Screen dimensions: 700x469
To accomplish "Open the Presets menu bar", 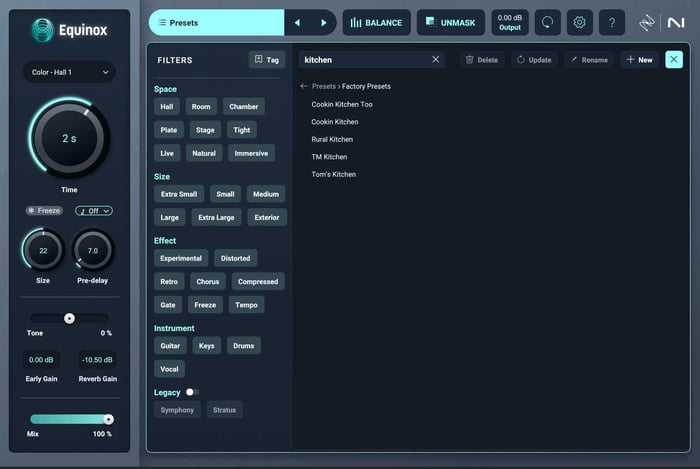I will coord(217,23).
